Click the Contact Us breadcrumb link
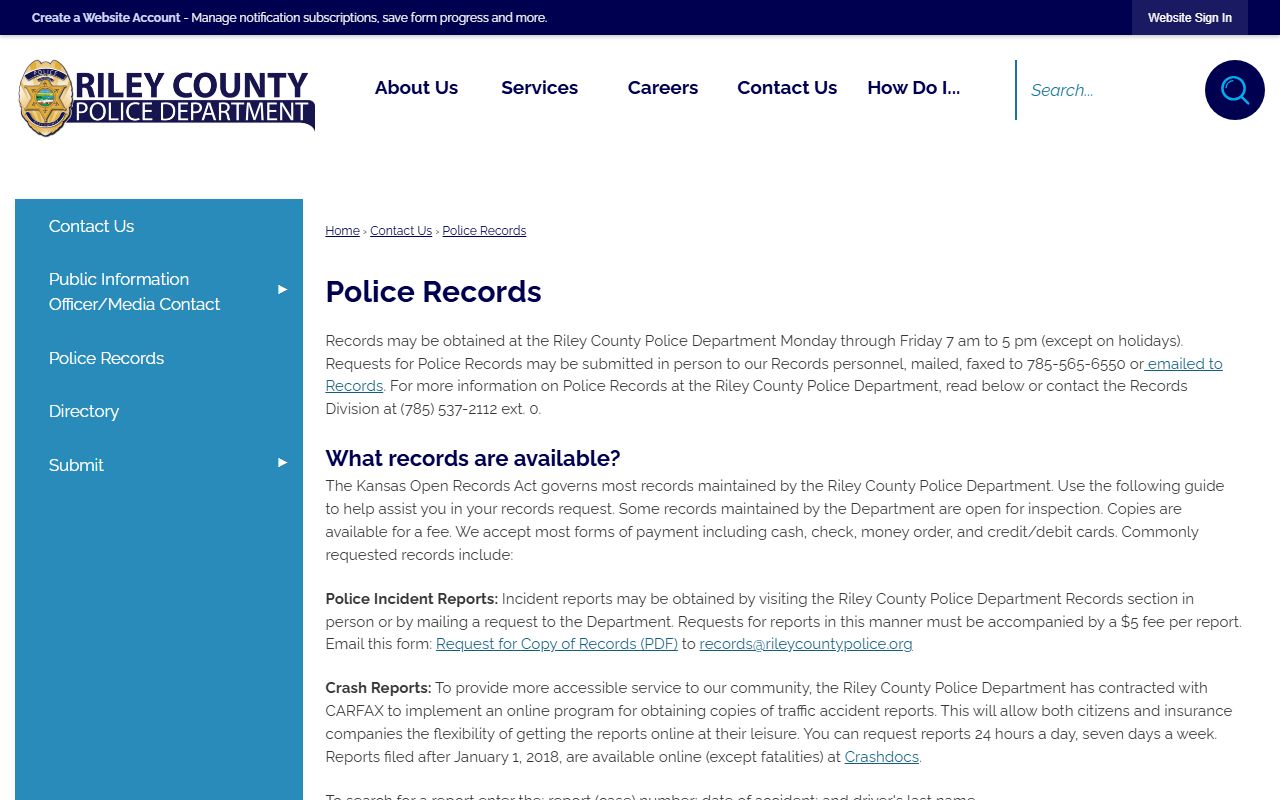Viewport: 1280px width, 800px height. [401, 231]
